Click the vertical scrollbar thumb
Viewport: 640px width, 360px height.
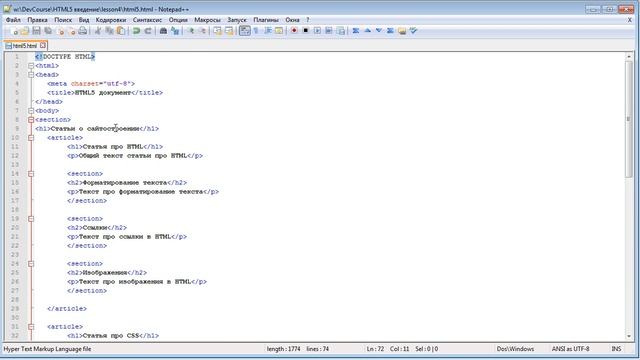point(629,119)
